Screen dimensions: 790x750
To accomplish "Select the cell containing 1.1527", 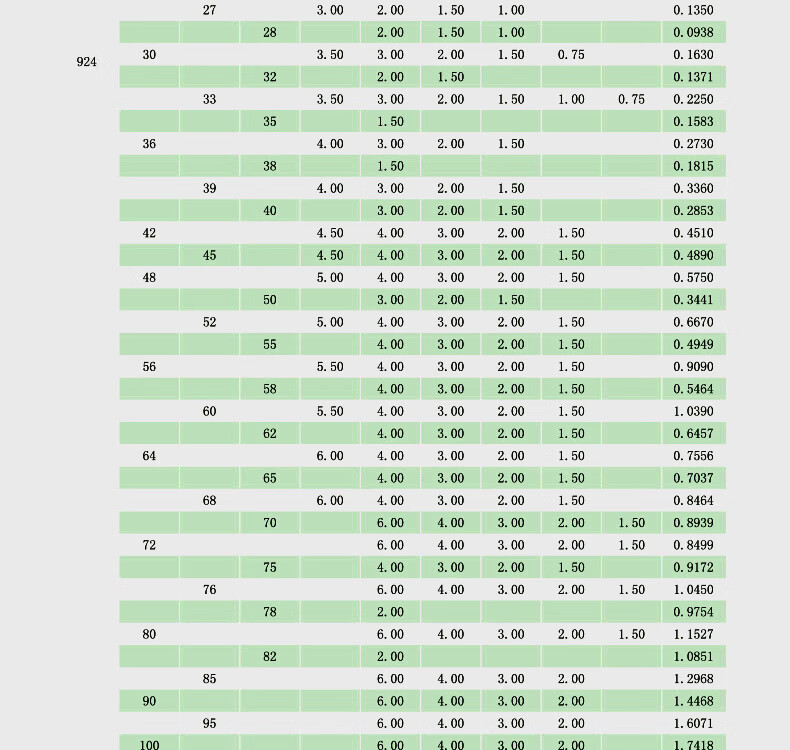I will [x=694, y=634].
